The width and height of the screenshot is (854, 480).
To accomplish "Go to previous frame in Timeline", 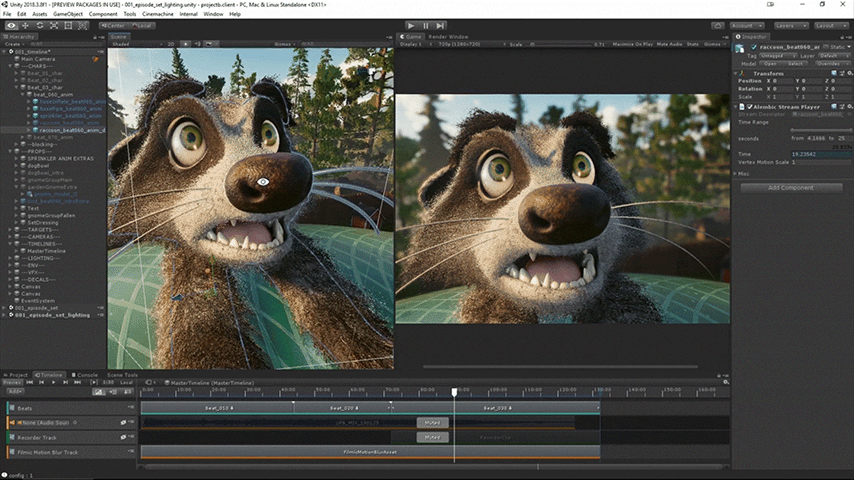I will coord(41,382).
